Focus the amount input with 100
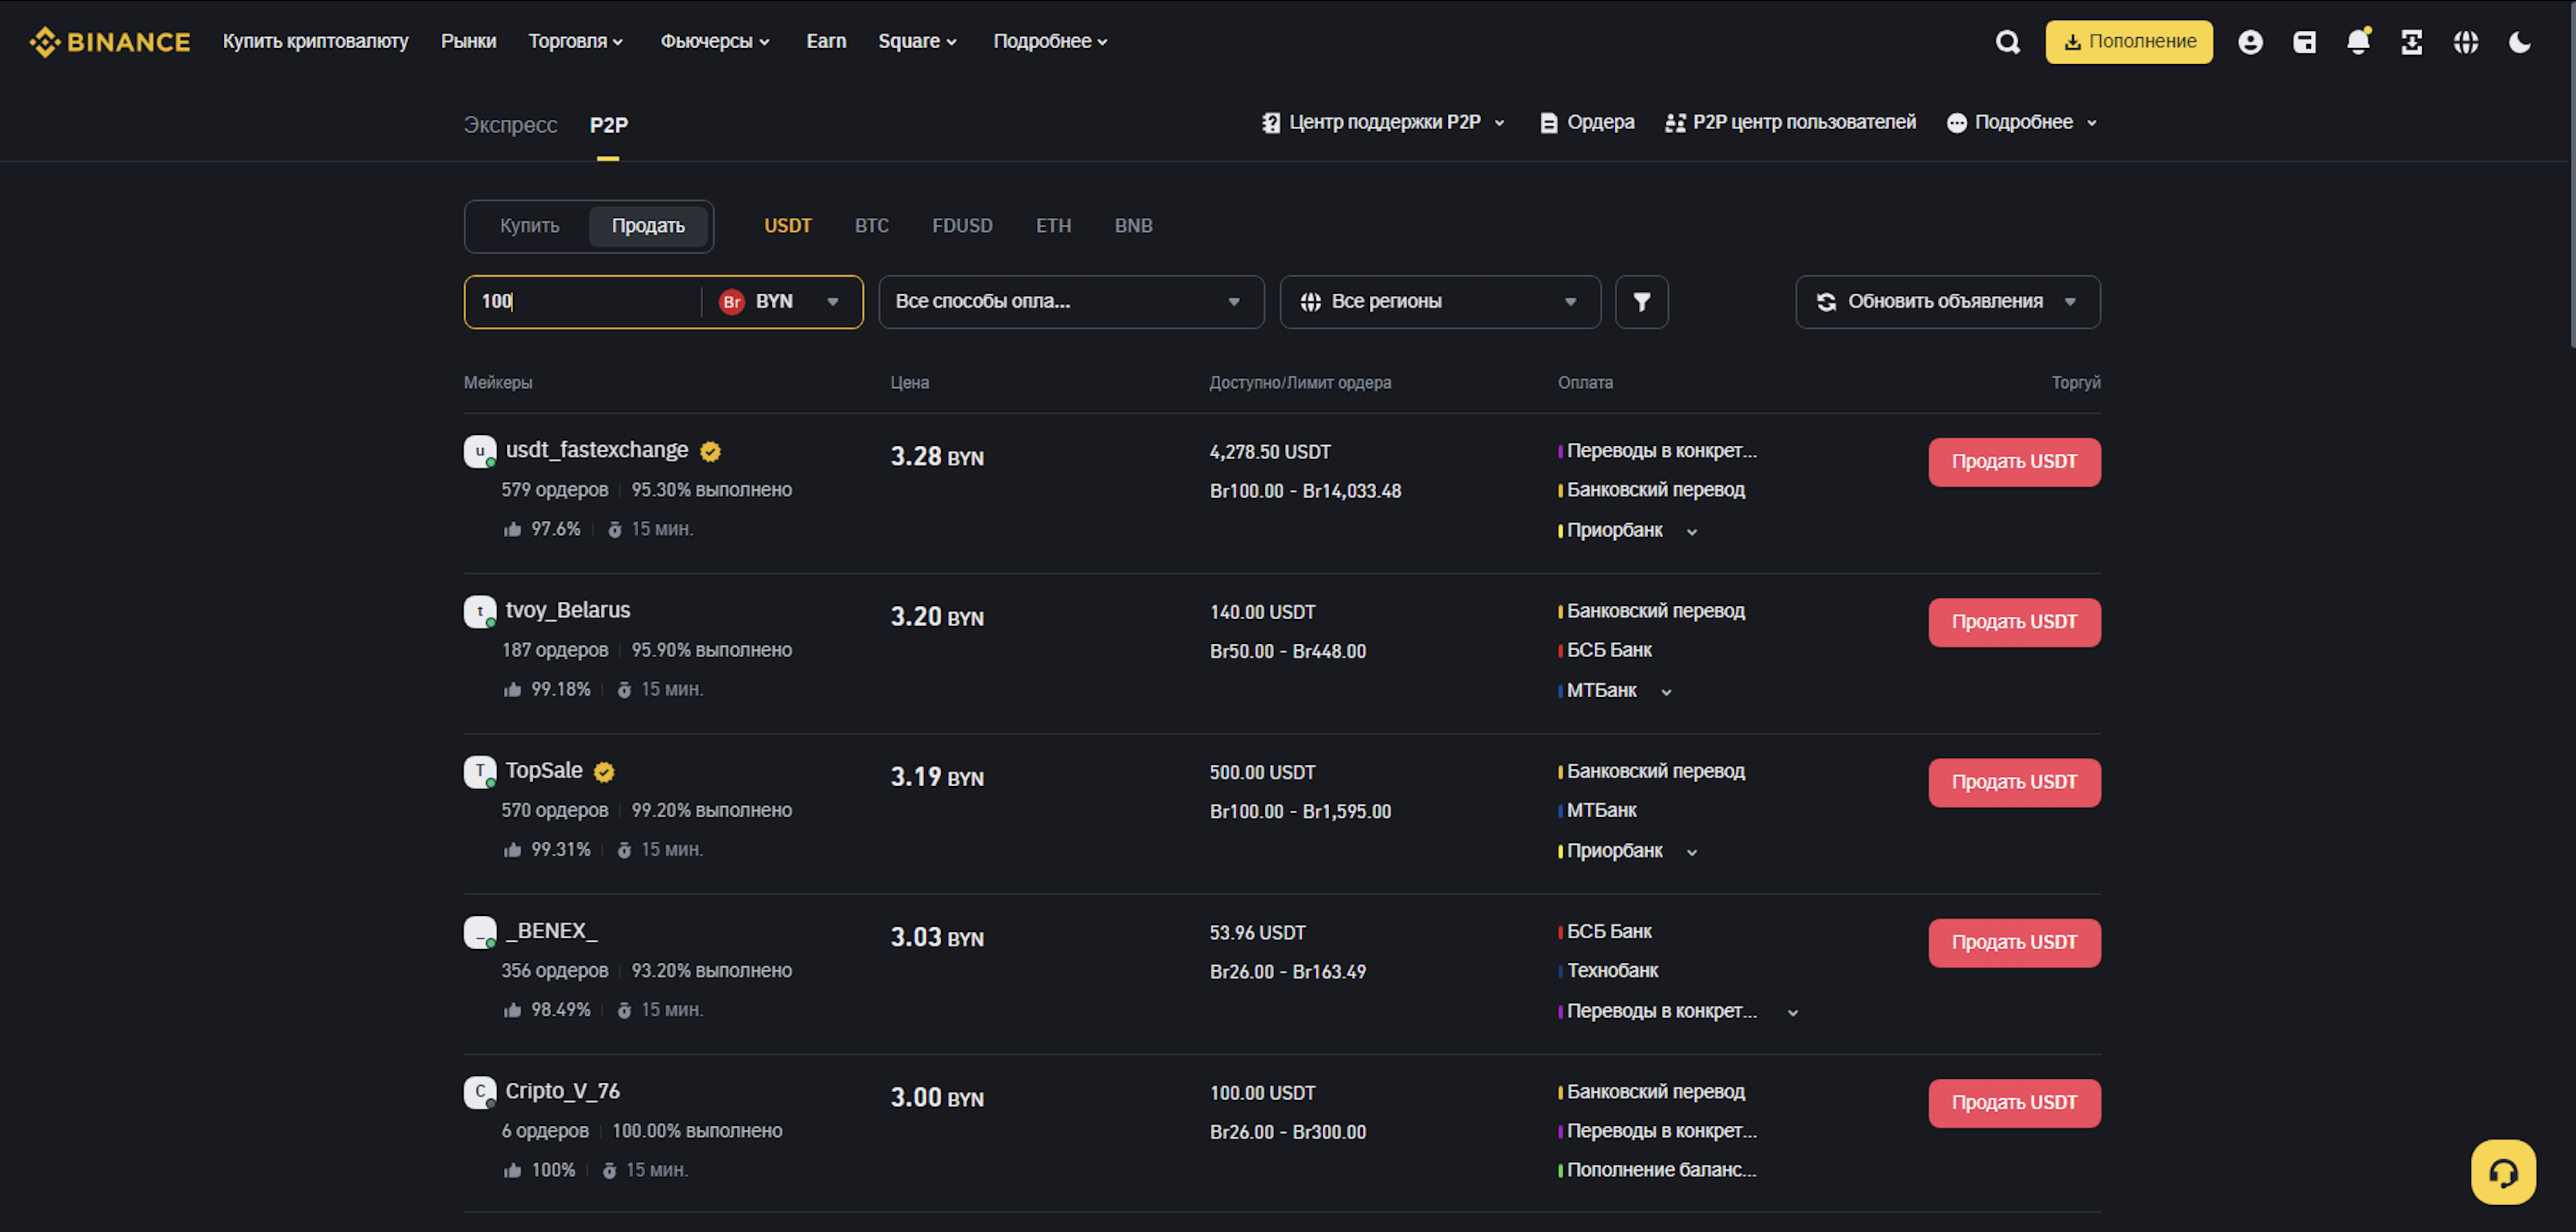2576x1232 pixels. coord(583,302)
